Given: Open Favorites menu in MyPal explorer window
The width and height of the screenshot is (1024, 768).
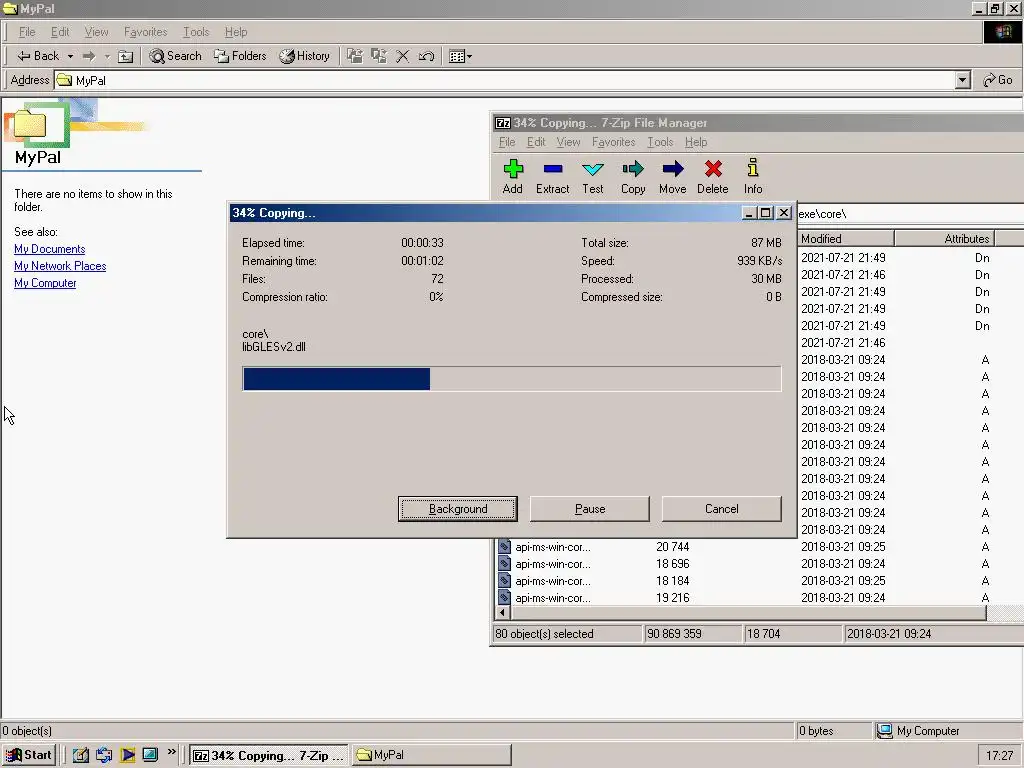Looking at the screenshot, I should coord(146,32).
